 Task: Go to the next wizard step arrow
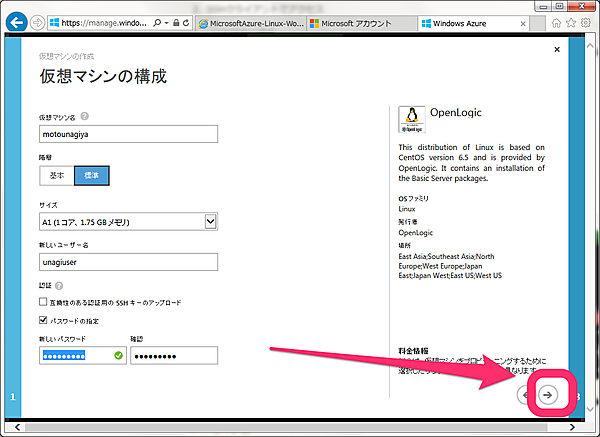tap(548, 395)
